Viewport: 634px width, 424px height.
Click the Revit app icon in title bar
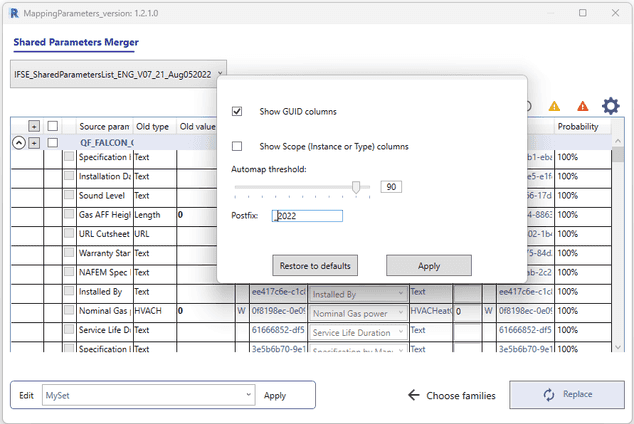pyautogui.click(x=14, y=13)
